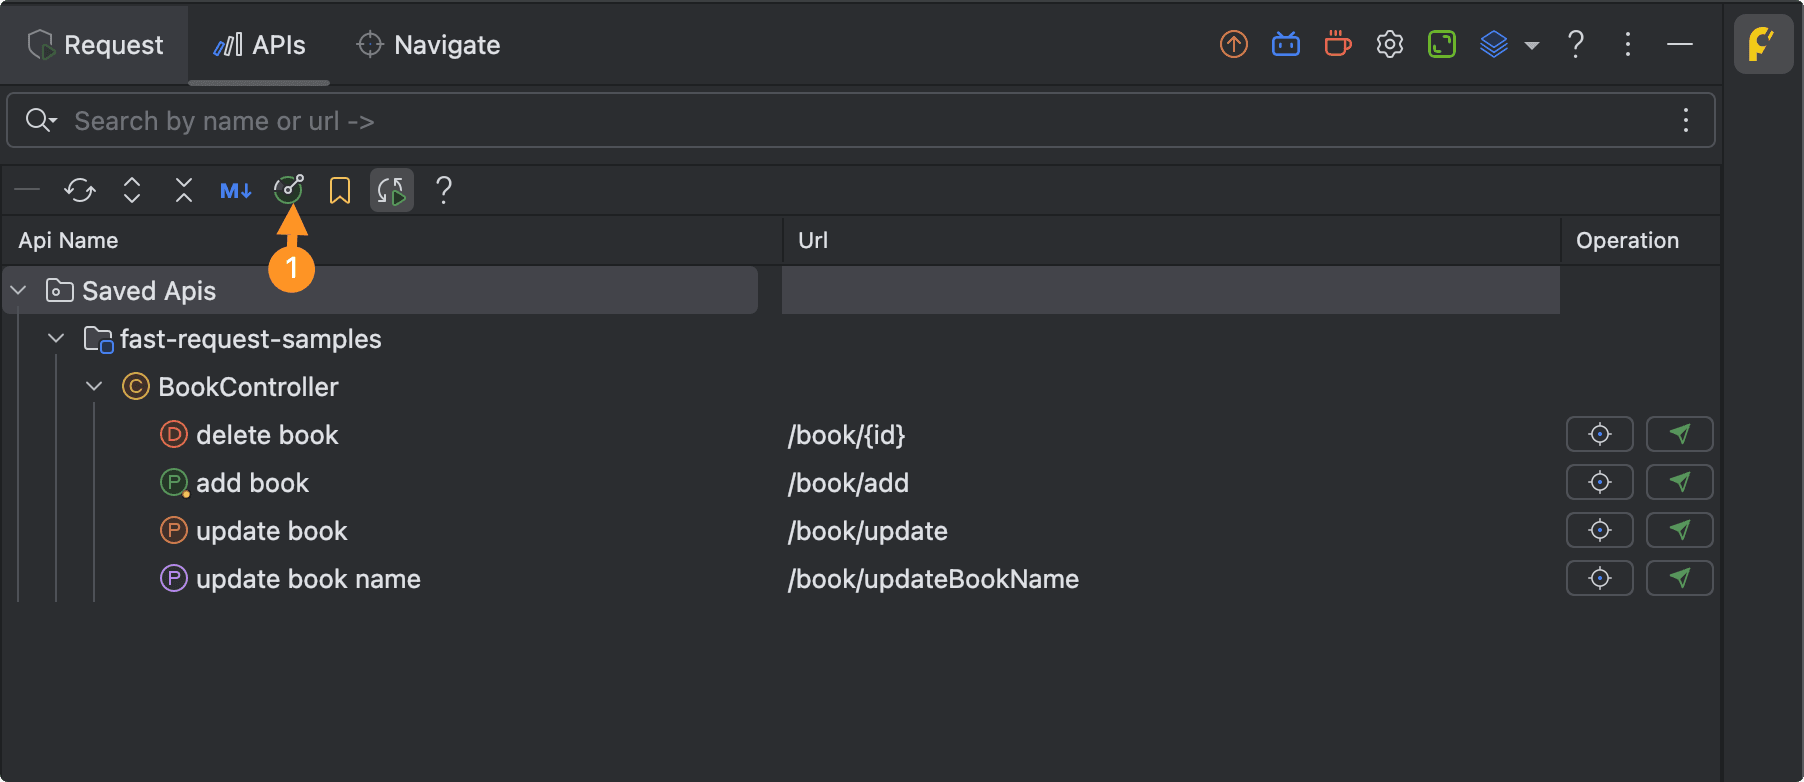
Task: Click the coffee cup icon
Action: (1338, 45)
